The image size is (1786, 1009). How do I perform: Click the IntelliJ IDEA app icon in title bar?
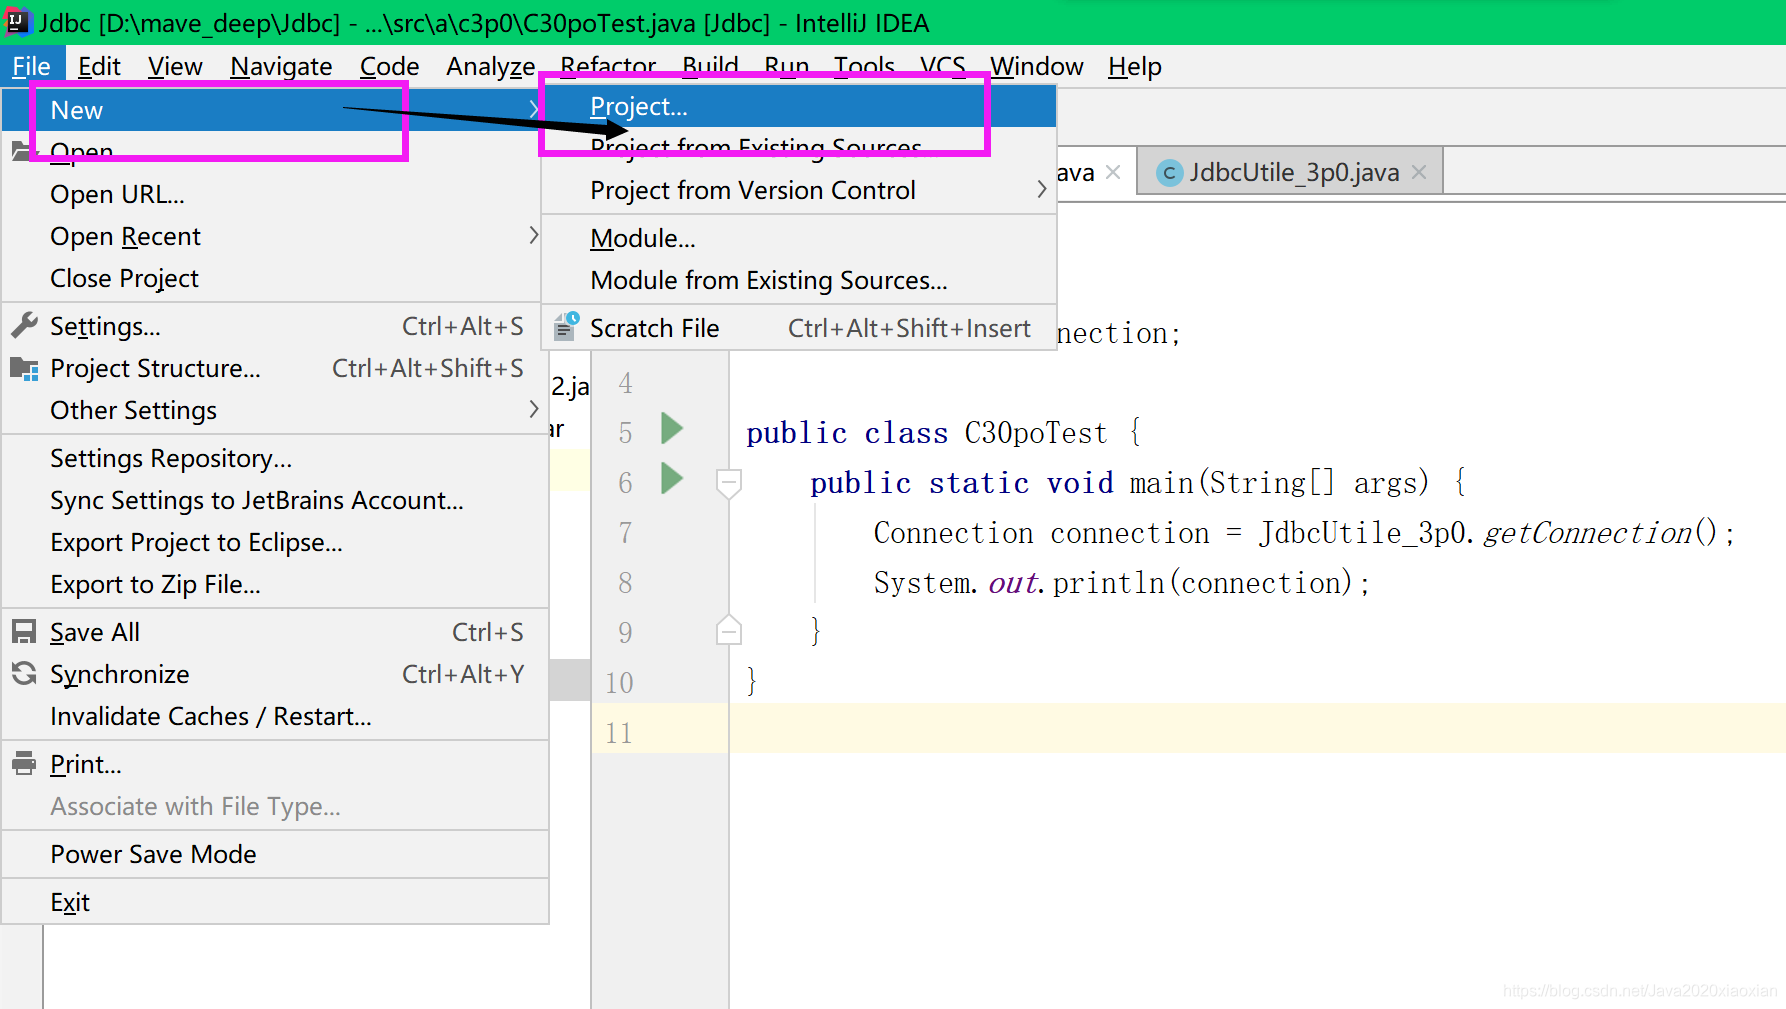[16, 21]
